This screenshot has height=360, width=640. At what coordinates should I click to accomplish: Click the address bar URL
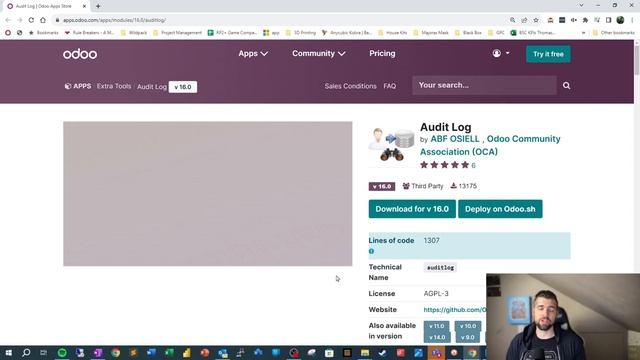(x=114, y=20)
